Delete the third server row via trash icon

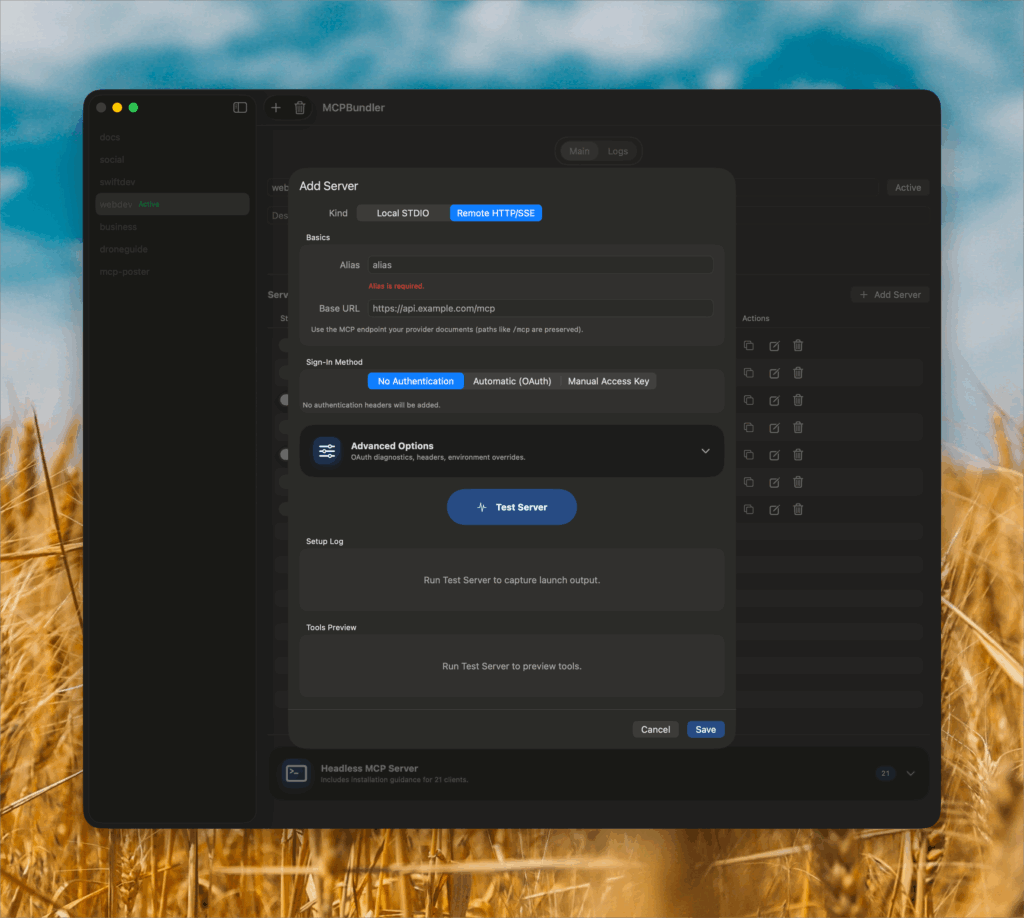point(798,400)
